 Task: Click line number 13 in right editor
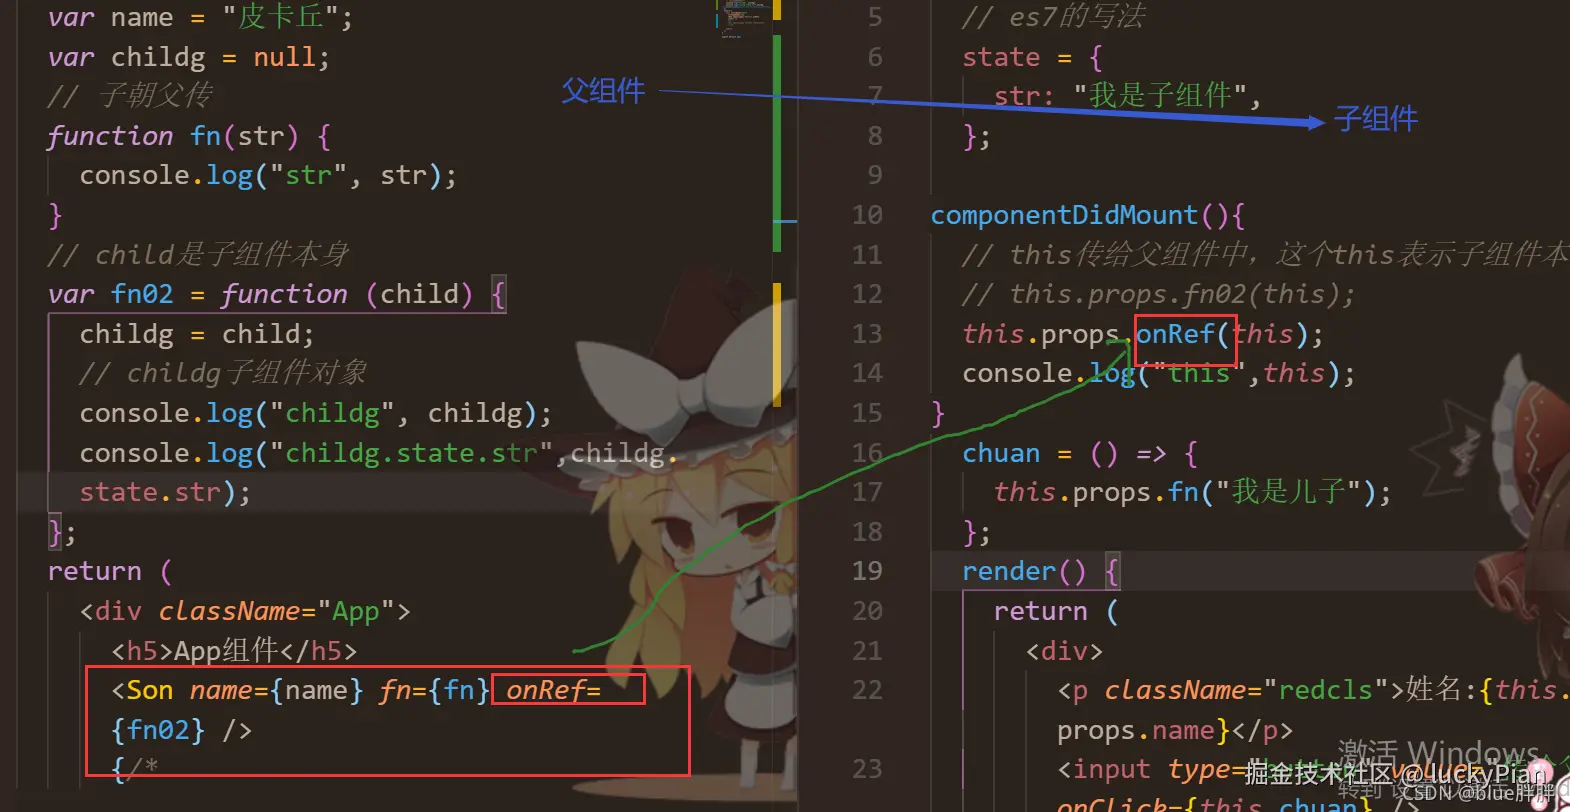867,333
